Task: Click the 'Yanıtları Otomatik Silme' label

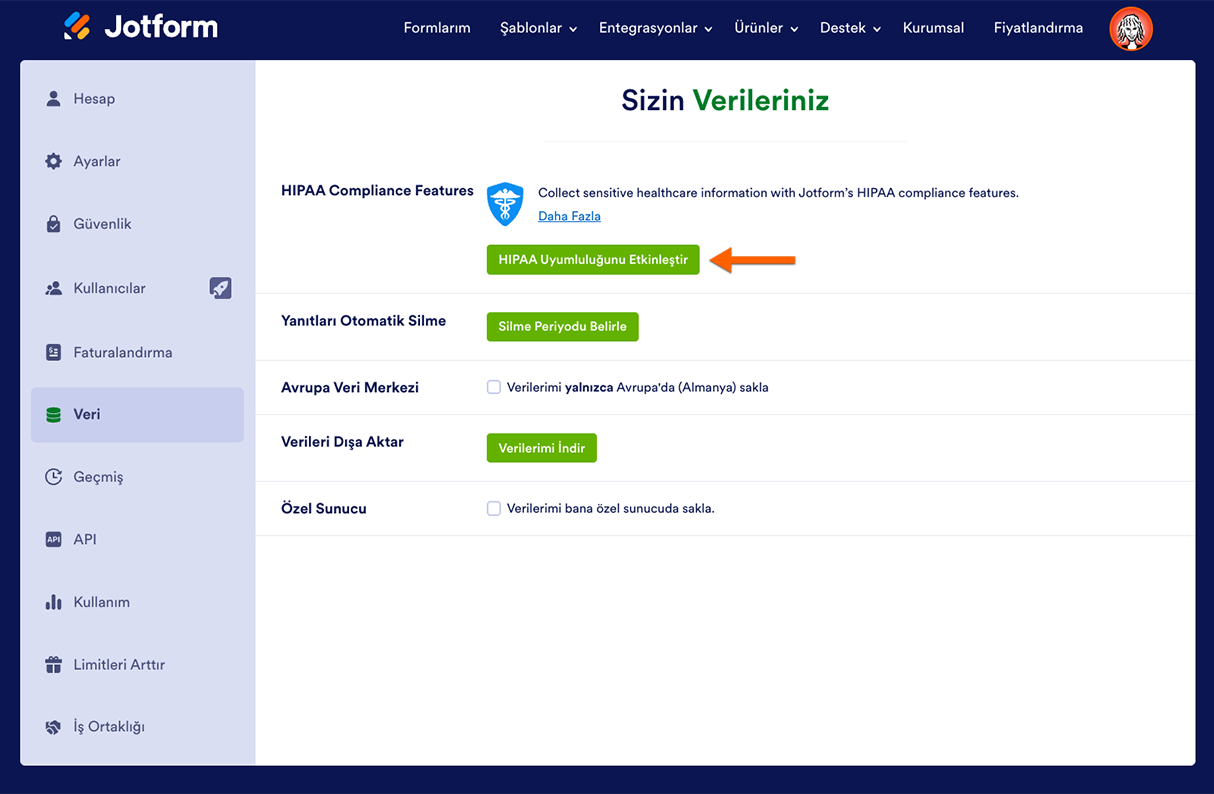Action: pos(363,321)
